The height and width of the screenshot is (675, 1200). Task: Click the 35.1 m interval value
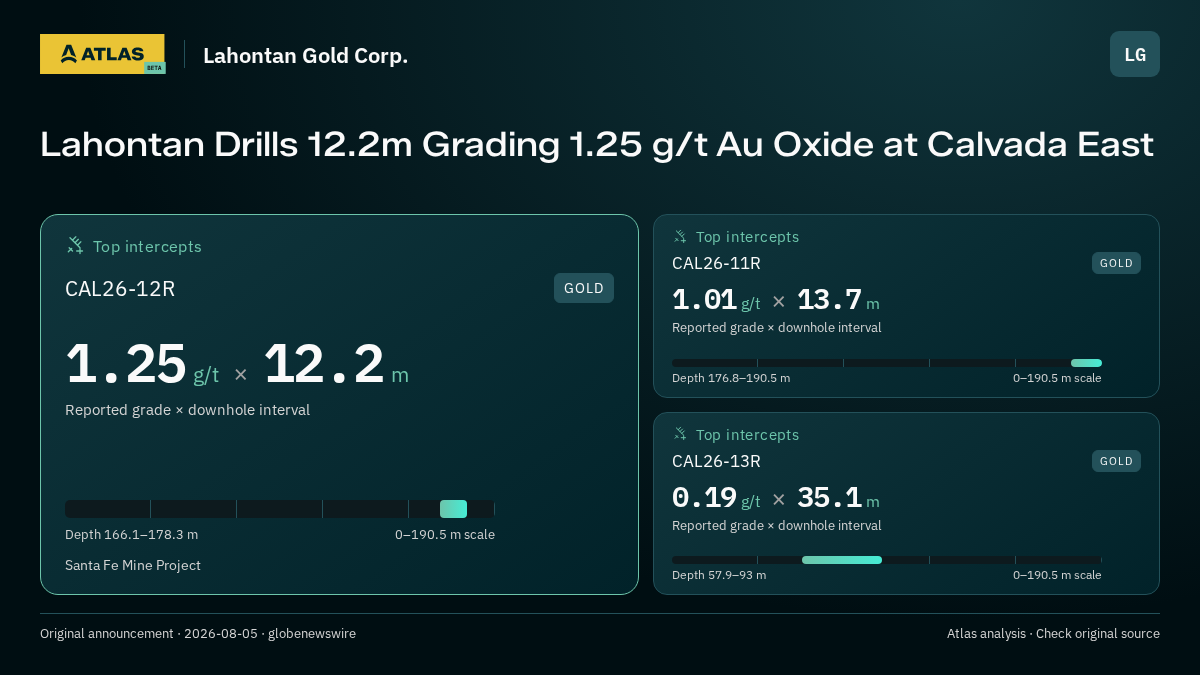coord(838,498)
